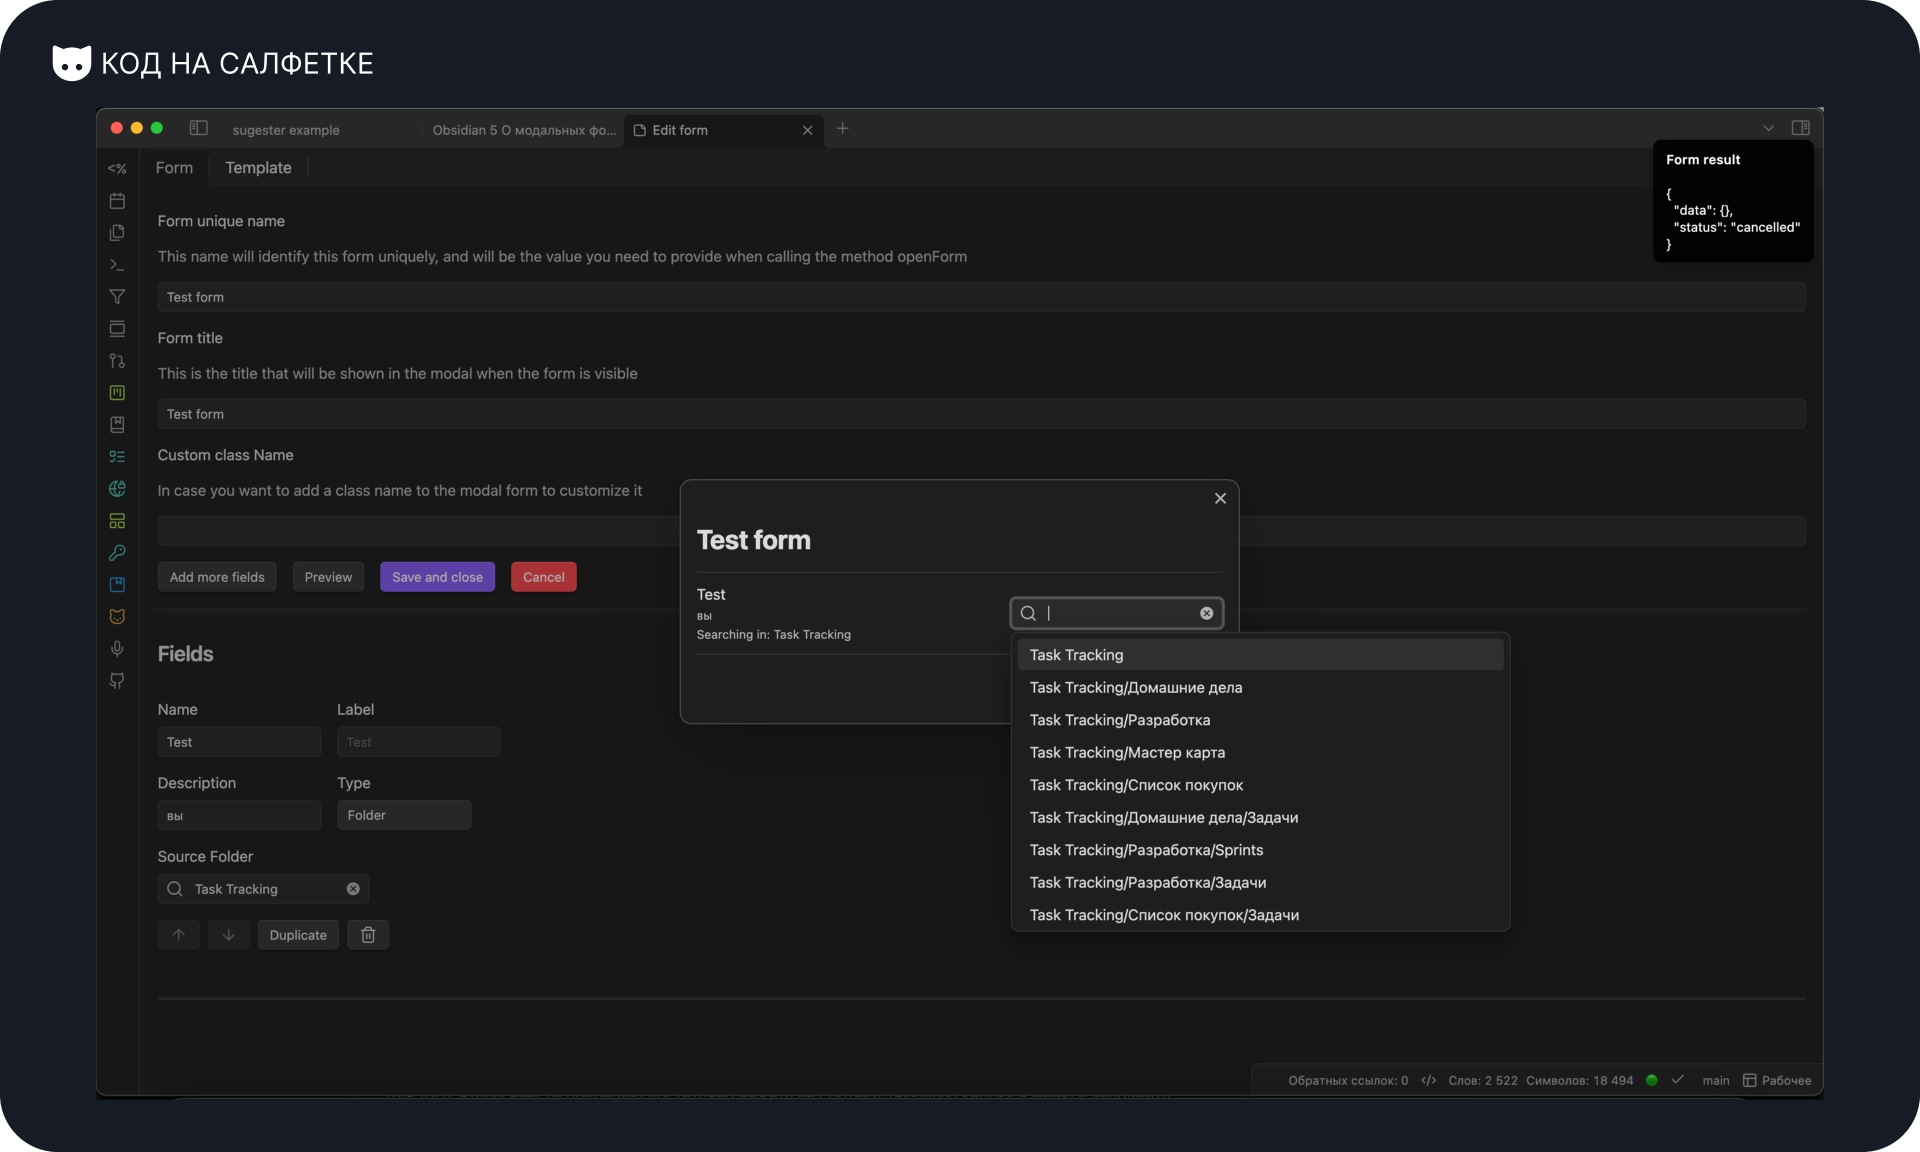Select the highlighted Task Tracking suggestion

point(1260,655)
